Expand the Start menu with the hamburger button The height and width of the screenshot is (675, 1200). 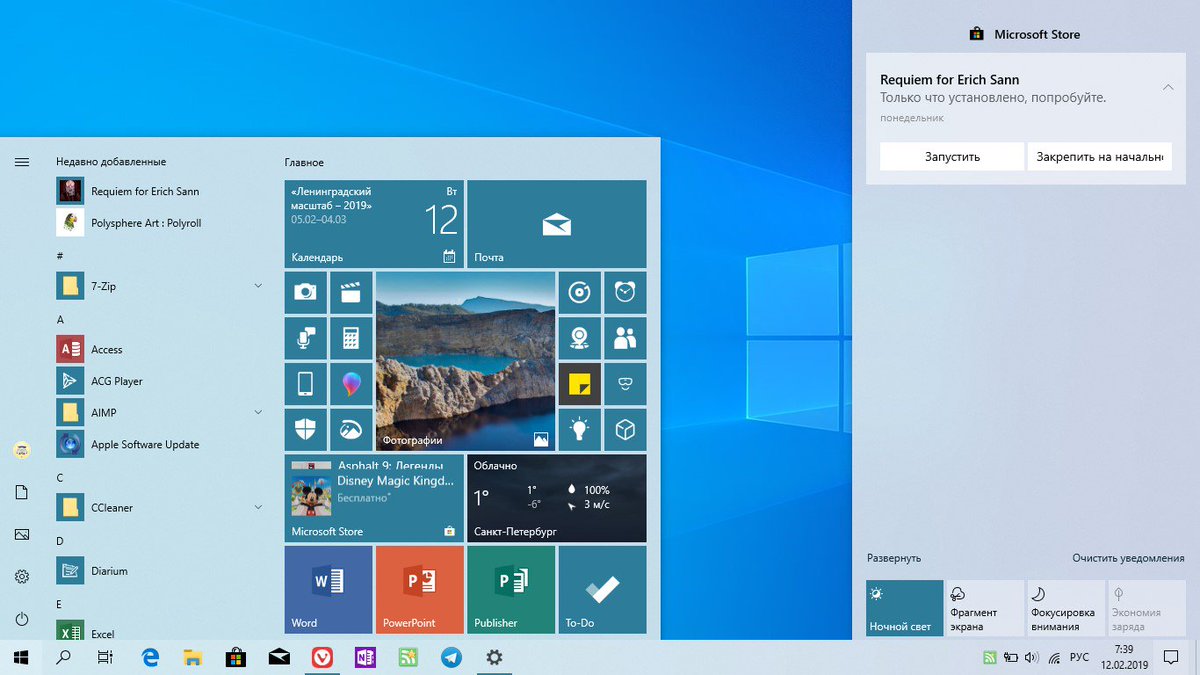pos(22,162)
